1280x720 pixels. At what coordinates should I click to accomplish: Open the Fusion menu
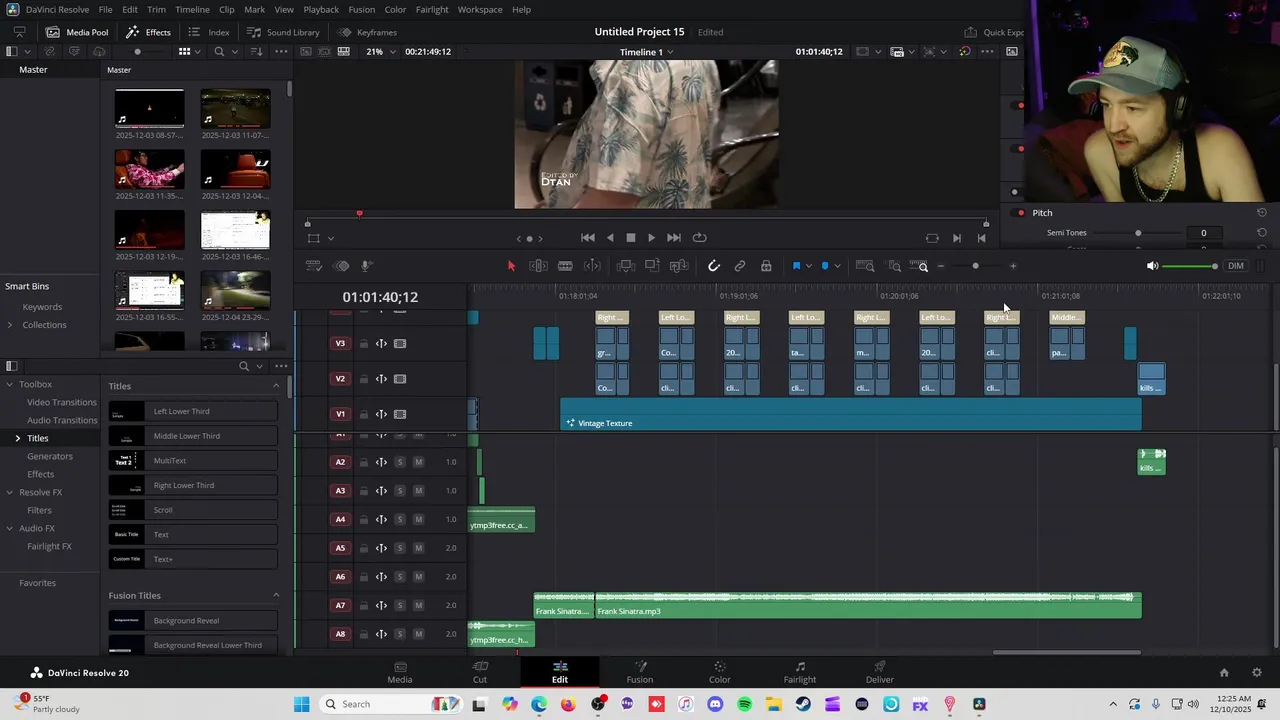pos(362,9)
